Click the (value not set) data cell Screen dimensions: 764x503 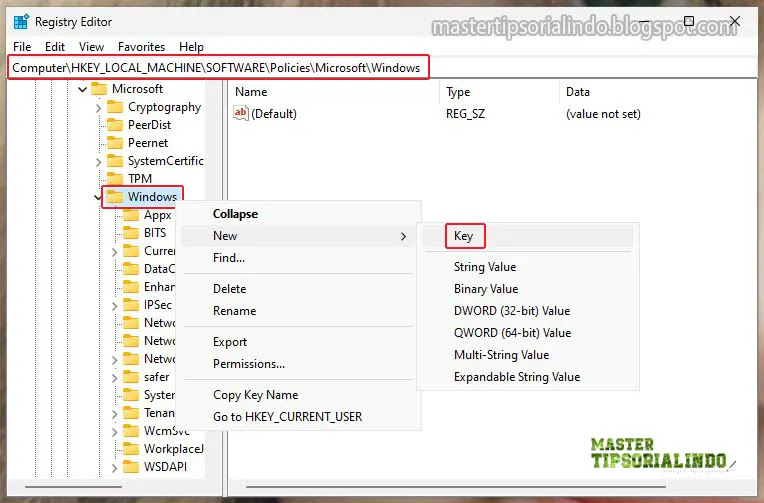tap(603, 114)
